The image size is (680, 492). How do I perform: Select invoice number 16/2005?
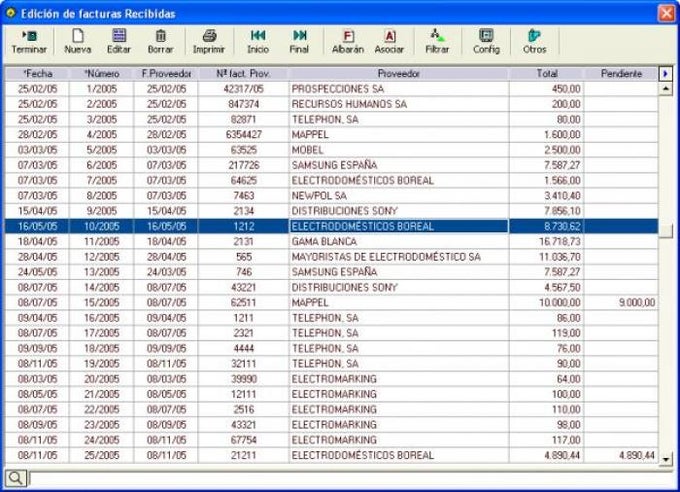click(101, 318)
